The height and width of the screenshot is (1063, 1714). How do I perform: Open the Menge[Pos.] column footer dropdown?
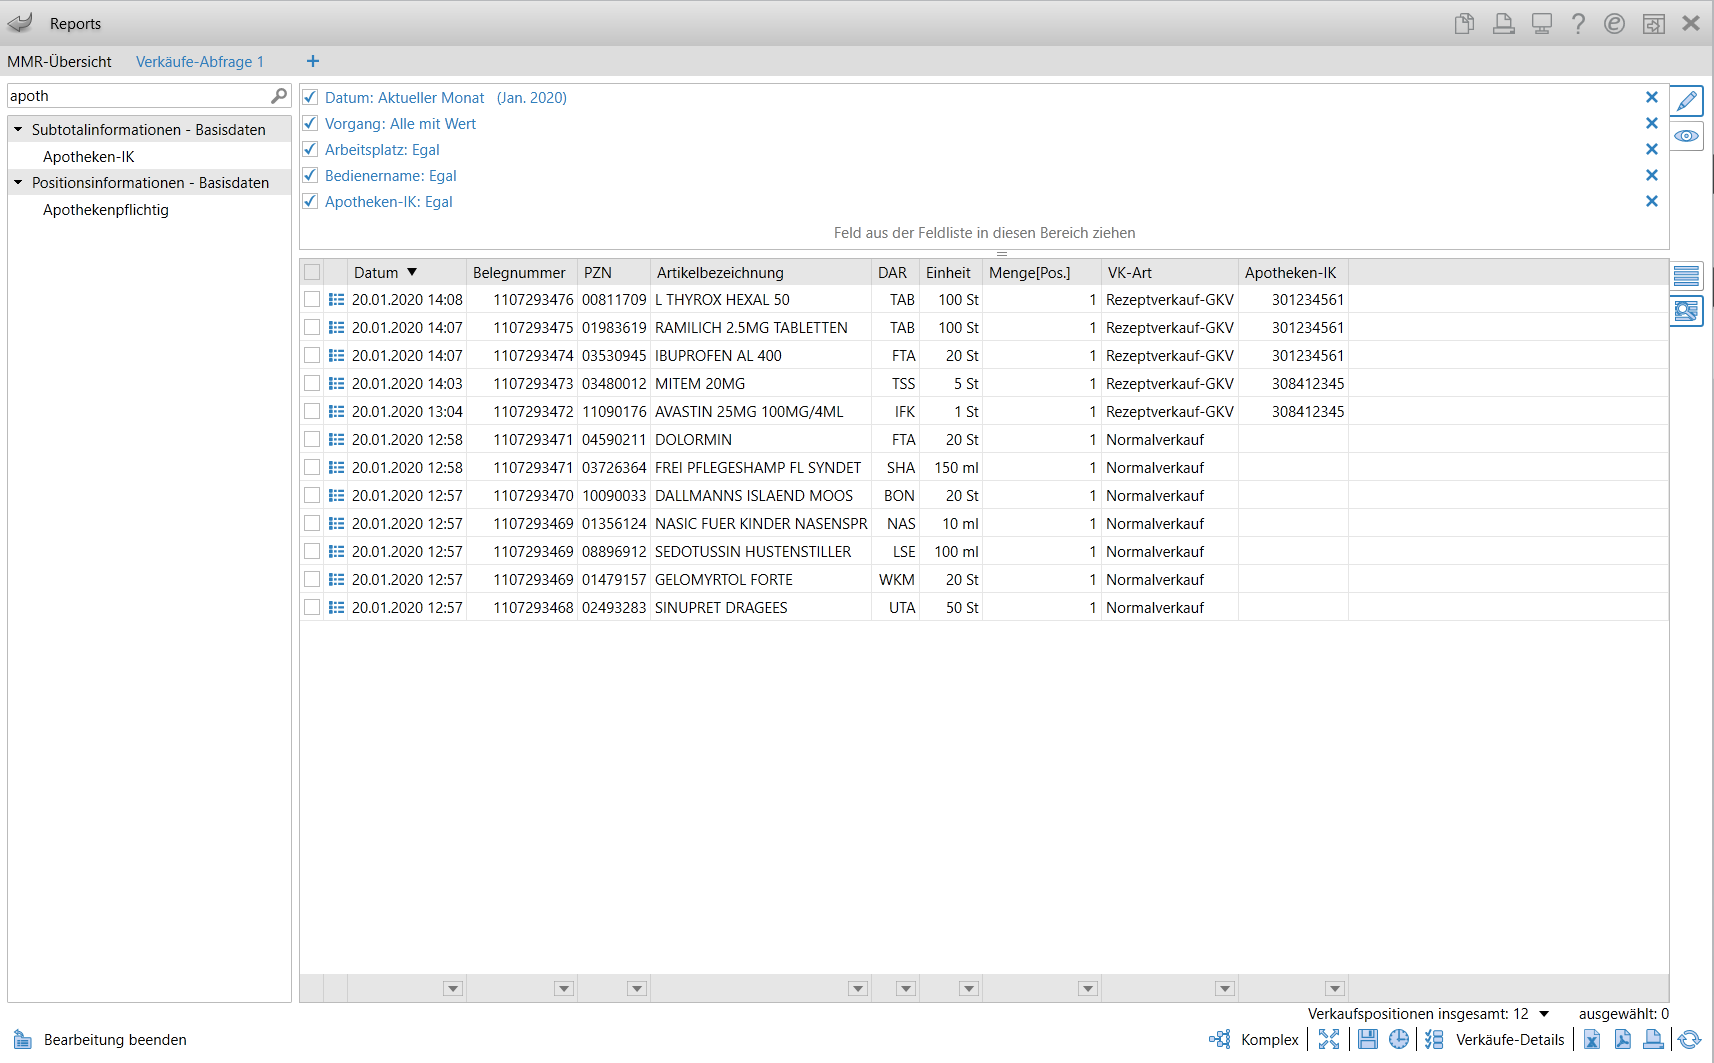(x=1088, y=988)
